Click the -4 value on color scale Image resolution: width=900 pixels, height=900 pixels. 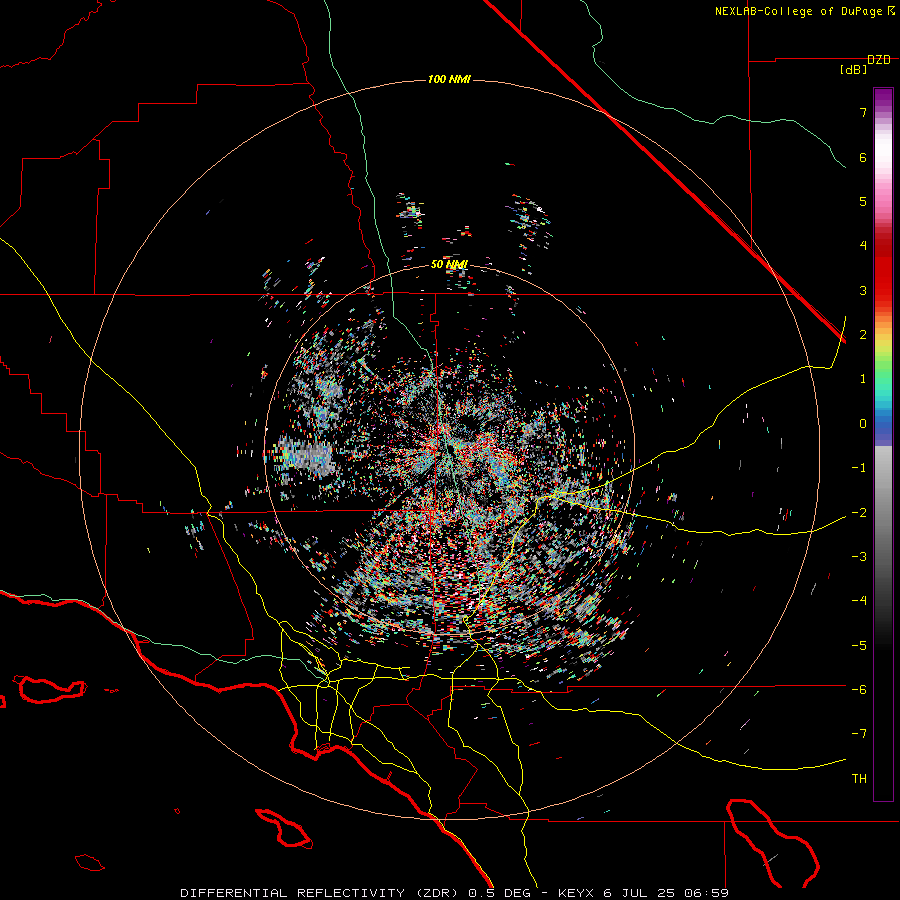(859, 601)
